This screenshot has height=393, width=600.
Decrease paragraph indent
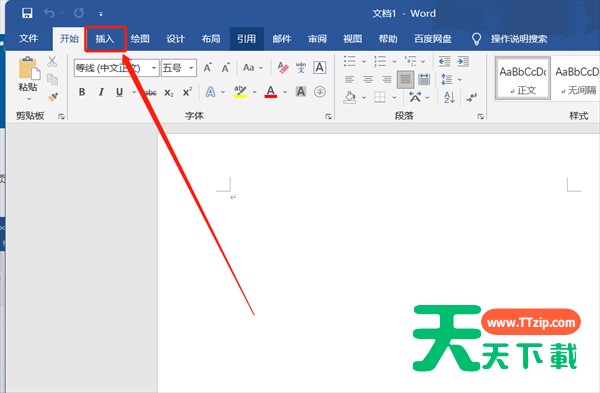pyautogui.click(x=445, y=62)
